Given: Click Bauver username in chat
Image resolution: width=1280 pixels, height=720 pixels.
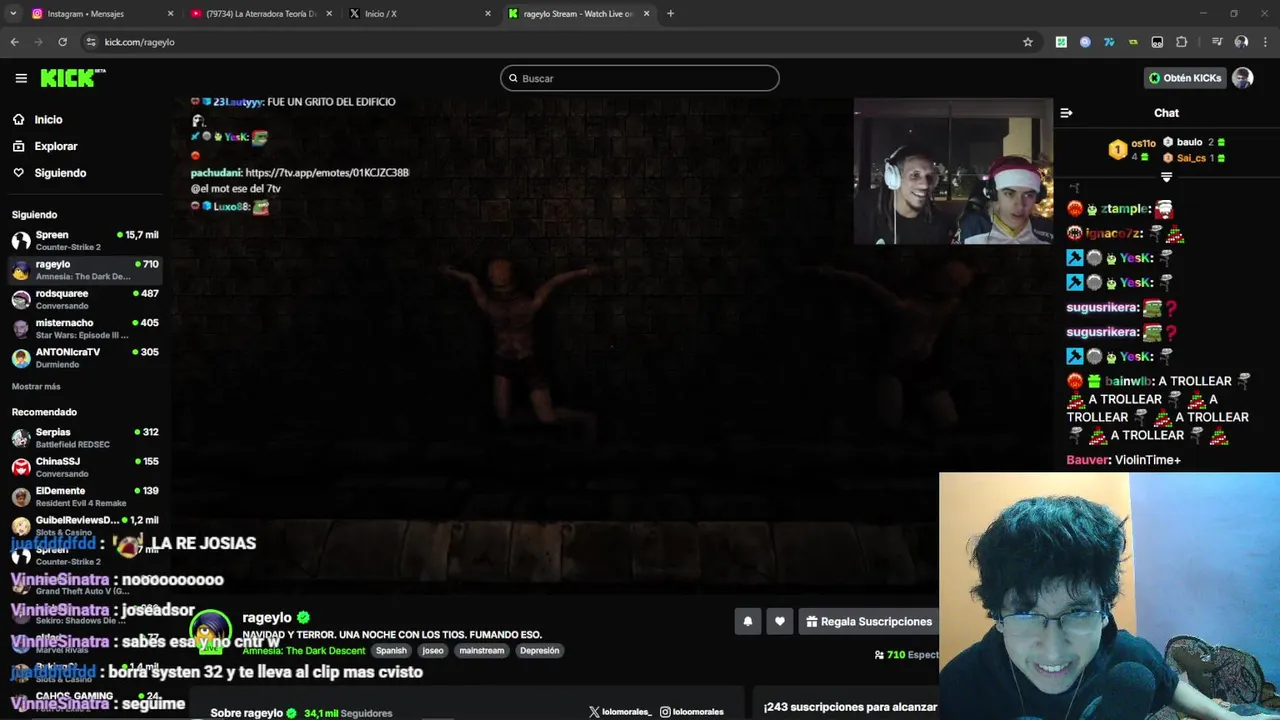Looking at the screenshot, I should (x=1088, y=460).
